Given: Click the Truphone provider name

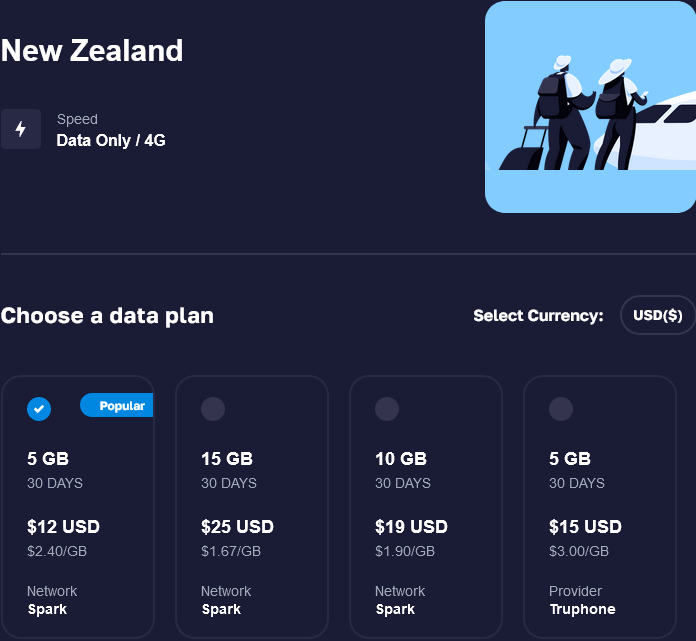Looking at the screenshot, I should point(582,609).
